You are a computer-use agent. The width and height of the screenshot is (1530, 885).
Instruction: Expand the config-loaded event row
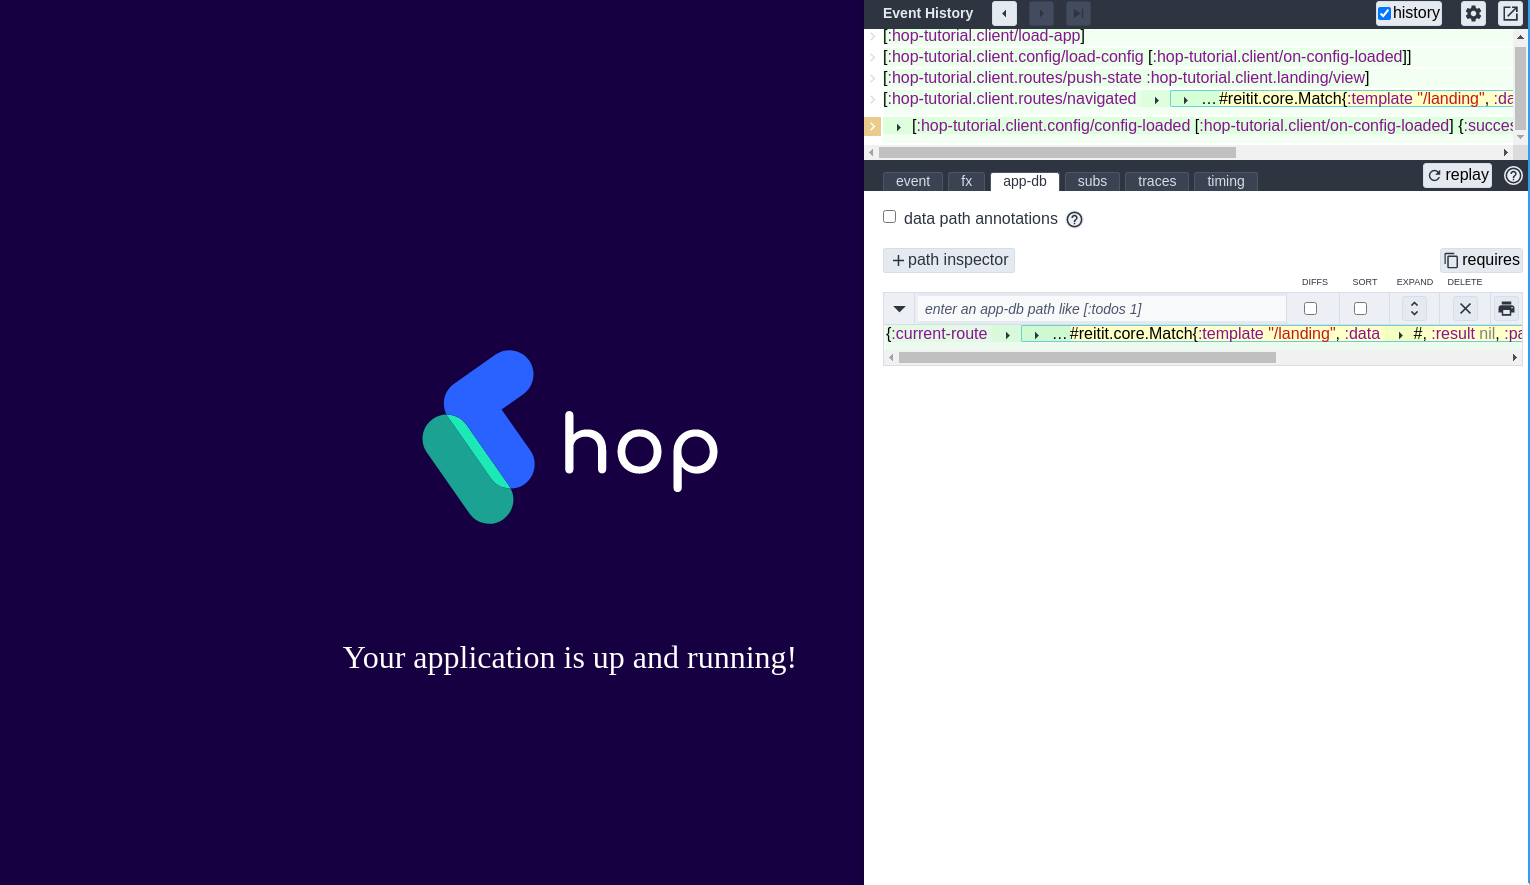point(899,126)
